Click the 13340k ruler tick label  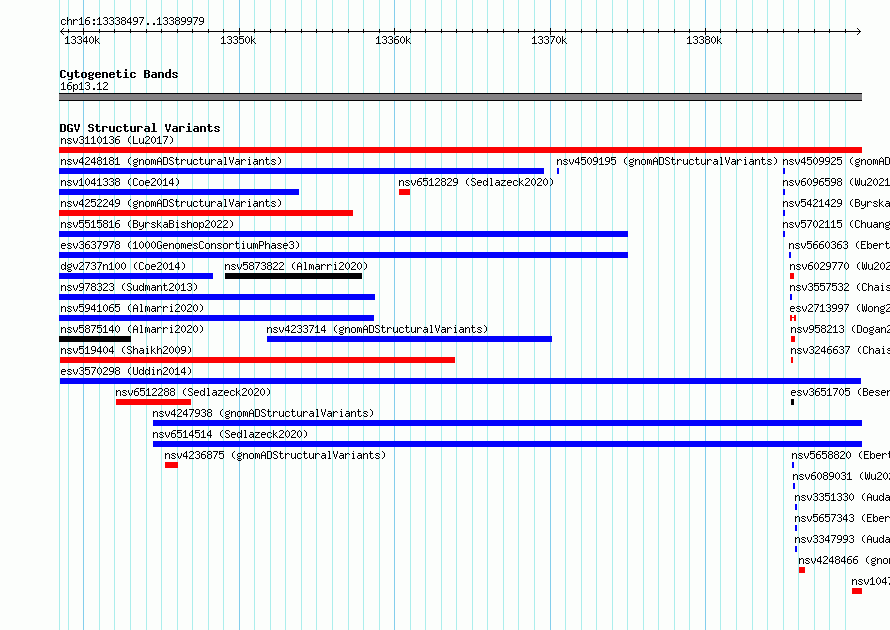point(82,40)
